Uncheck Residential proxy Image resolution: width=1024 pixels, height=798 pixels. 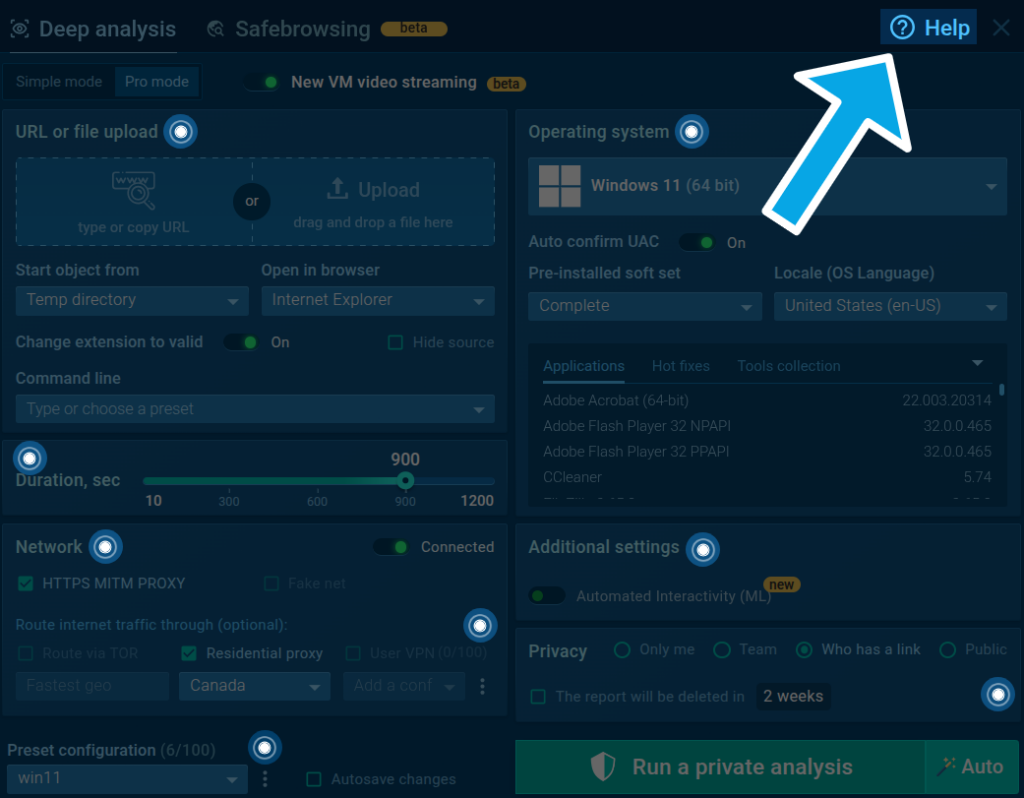pyautogui.click(x=189, y=653)
